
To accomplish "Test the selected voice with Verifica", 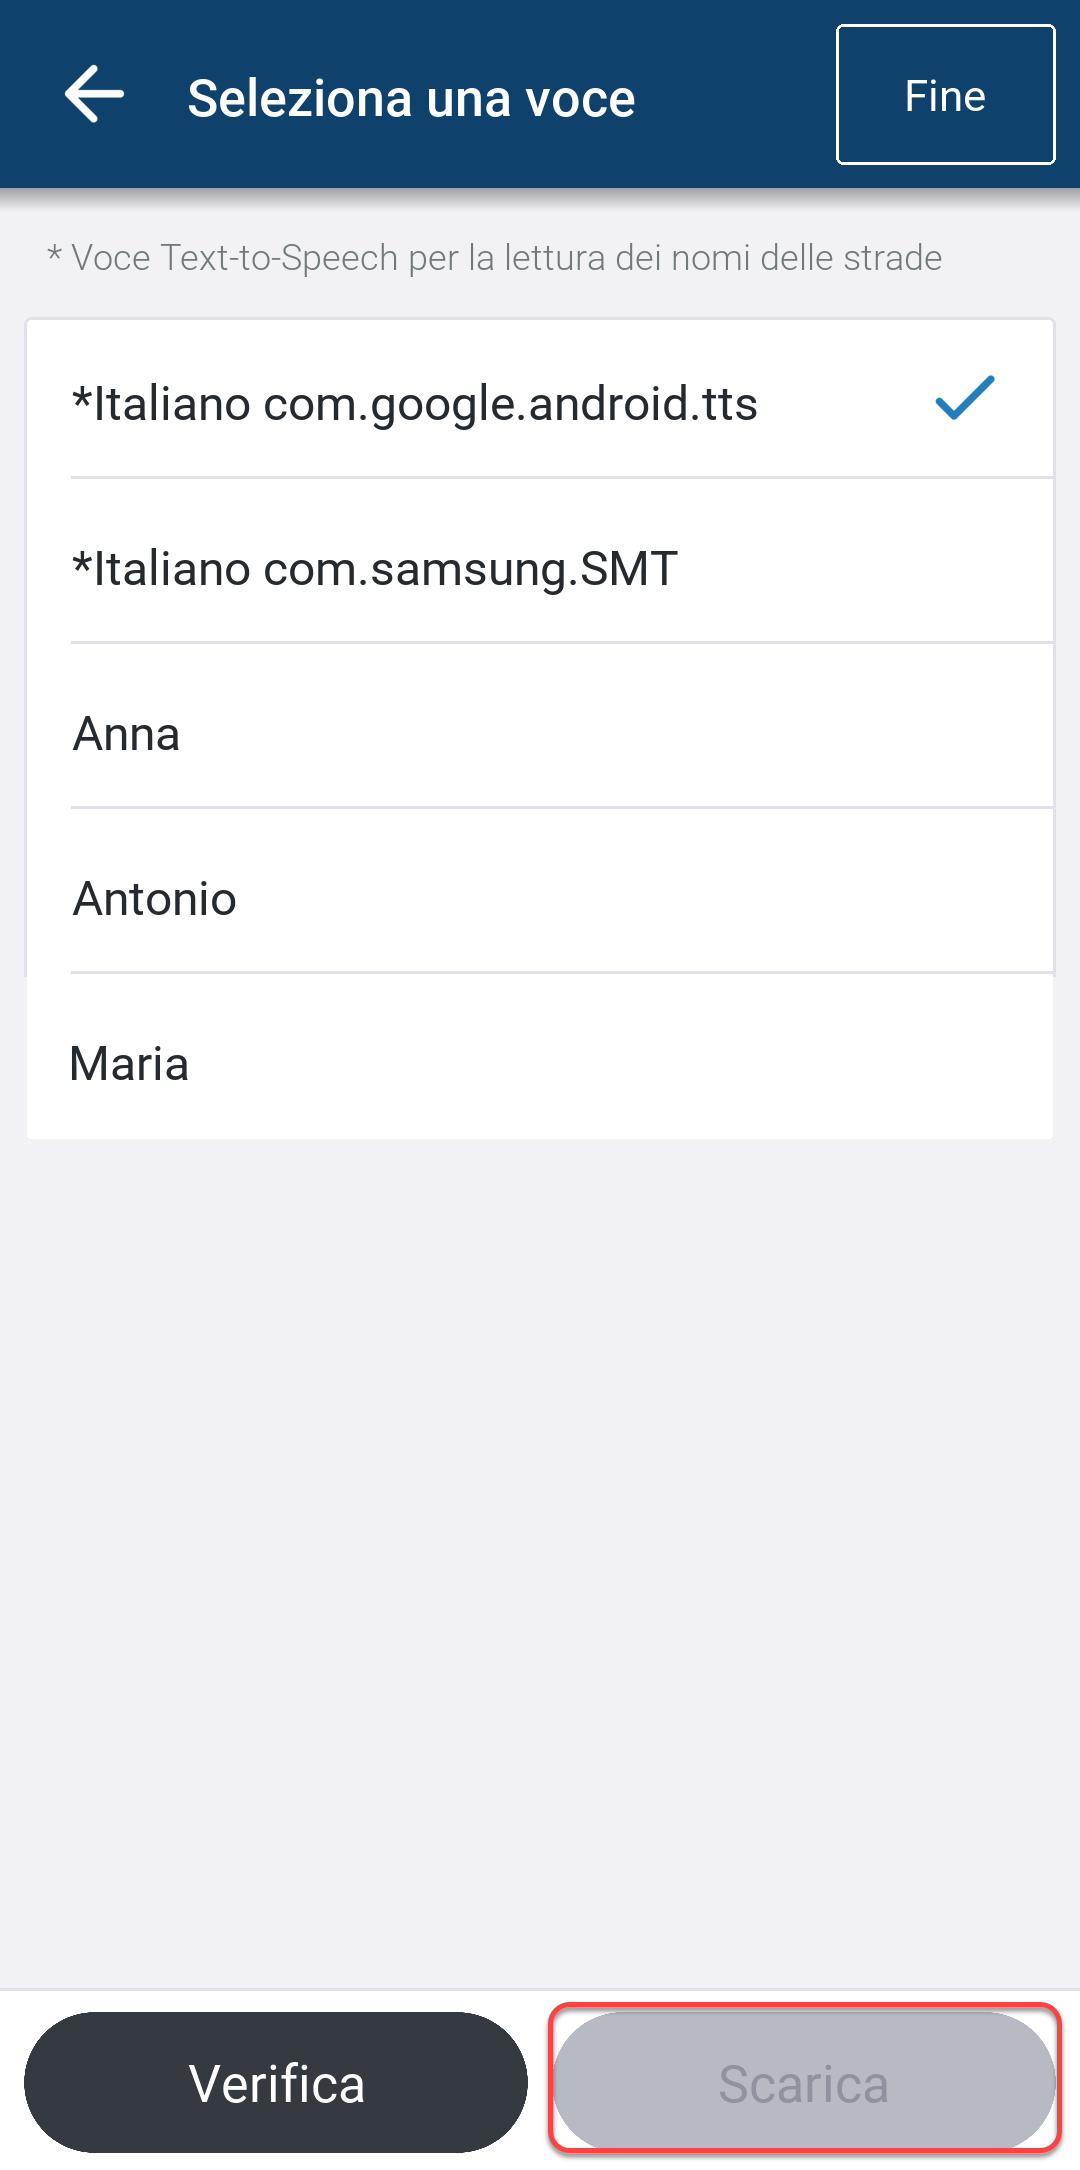I will tap(276, 2084).
